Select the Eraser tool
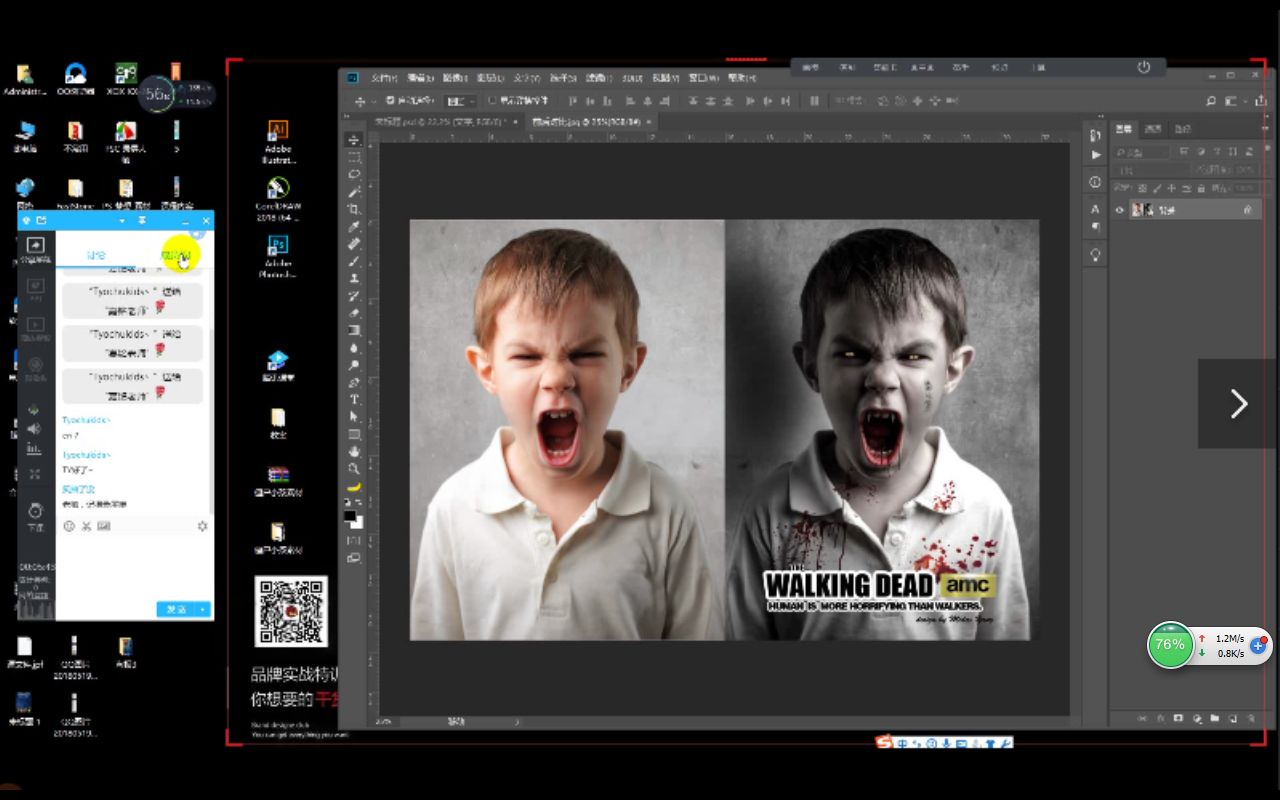The width and height of the screenshot is (1280, 800). [x=354, y=313]
